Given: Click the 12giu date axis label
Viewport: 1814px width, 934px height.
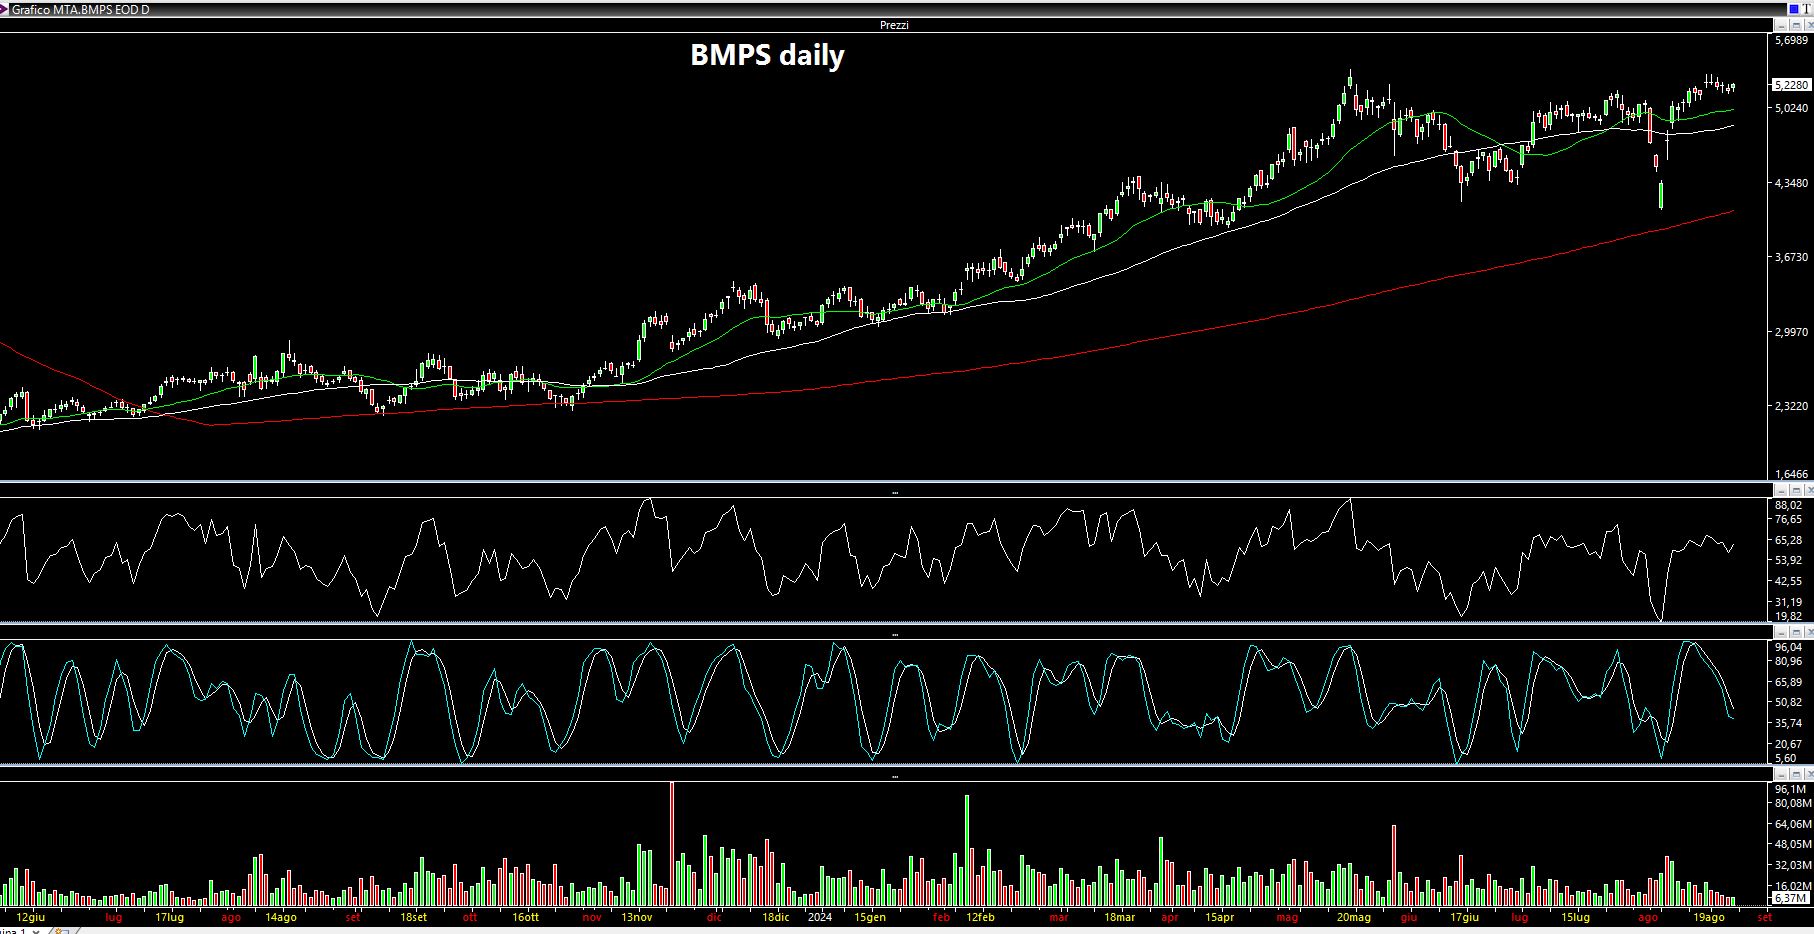Looking at the screenshot, I should (x=31, y=917).
